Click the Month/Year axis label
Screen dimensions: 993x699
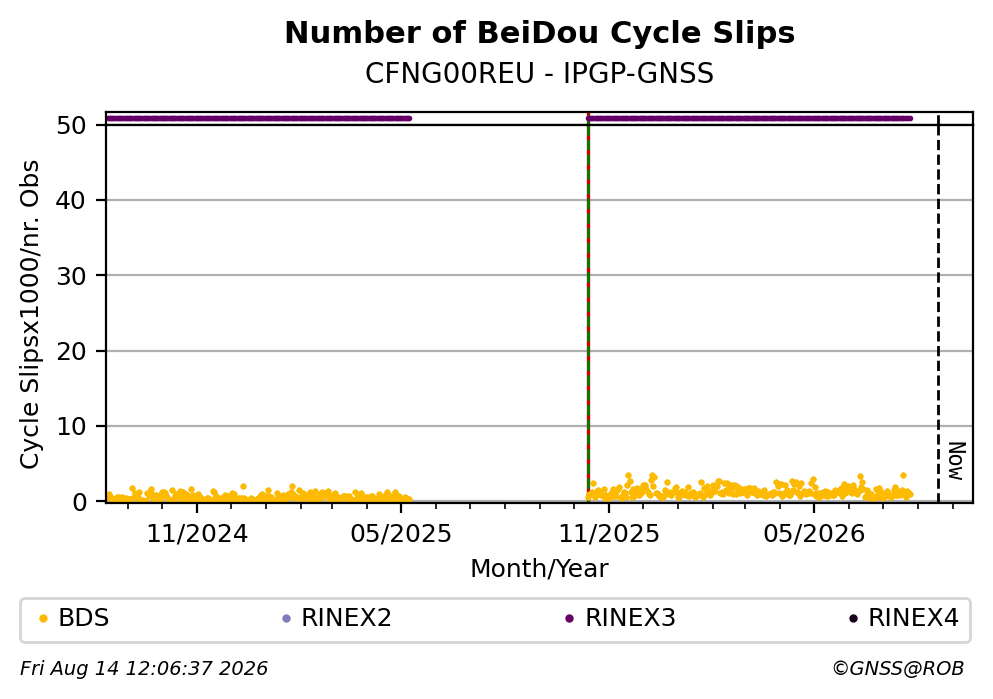(540, 569)
